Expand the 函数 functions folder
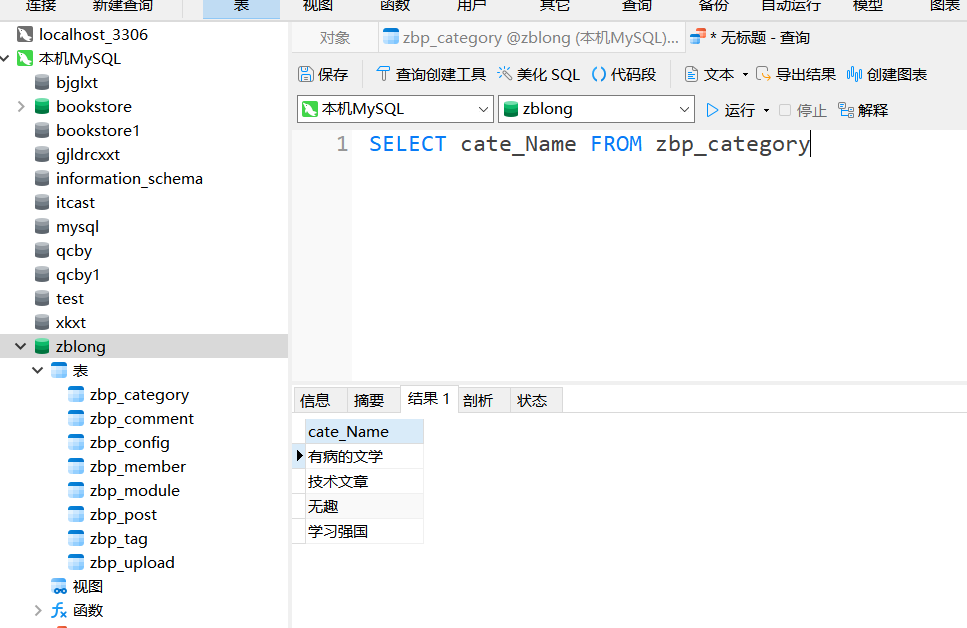The width and height of the screenshot is (967, 628). pos(38,610)
